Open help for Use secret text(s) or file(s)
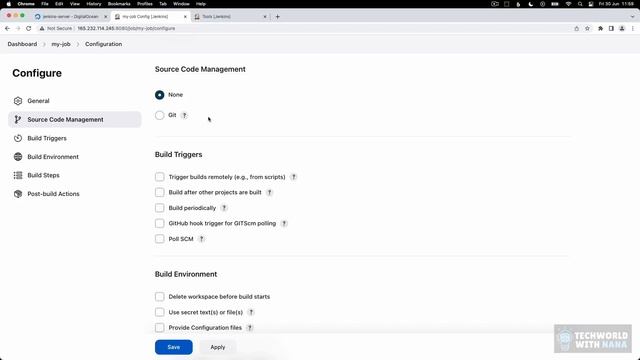The width and height of the screenshot is (640, 360). [251, 312]
